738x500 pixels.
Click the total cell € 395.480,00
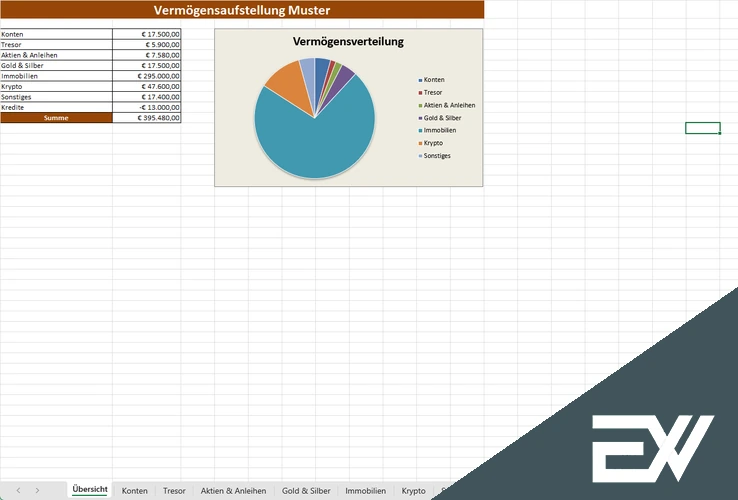coord(147,118)
